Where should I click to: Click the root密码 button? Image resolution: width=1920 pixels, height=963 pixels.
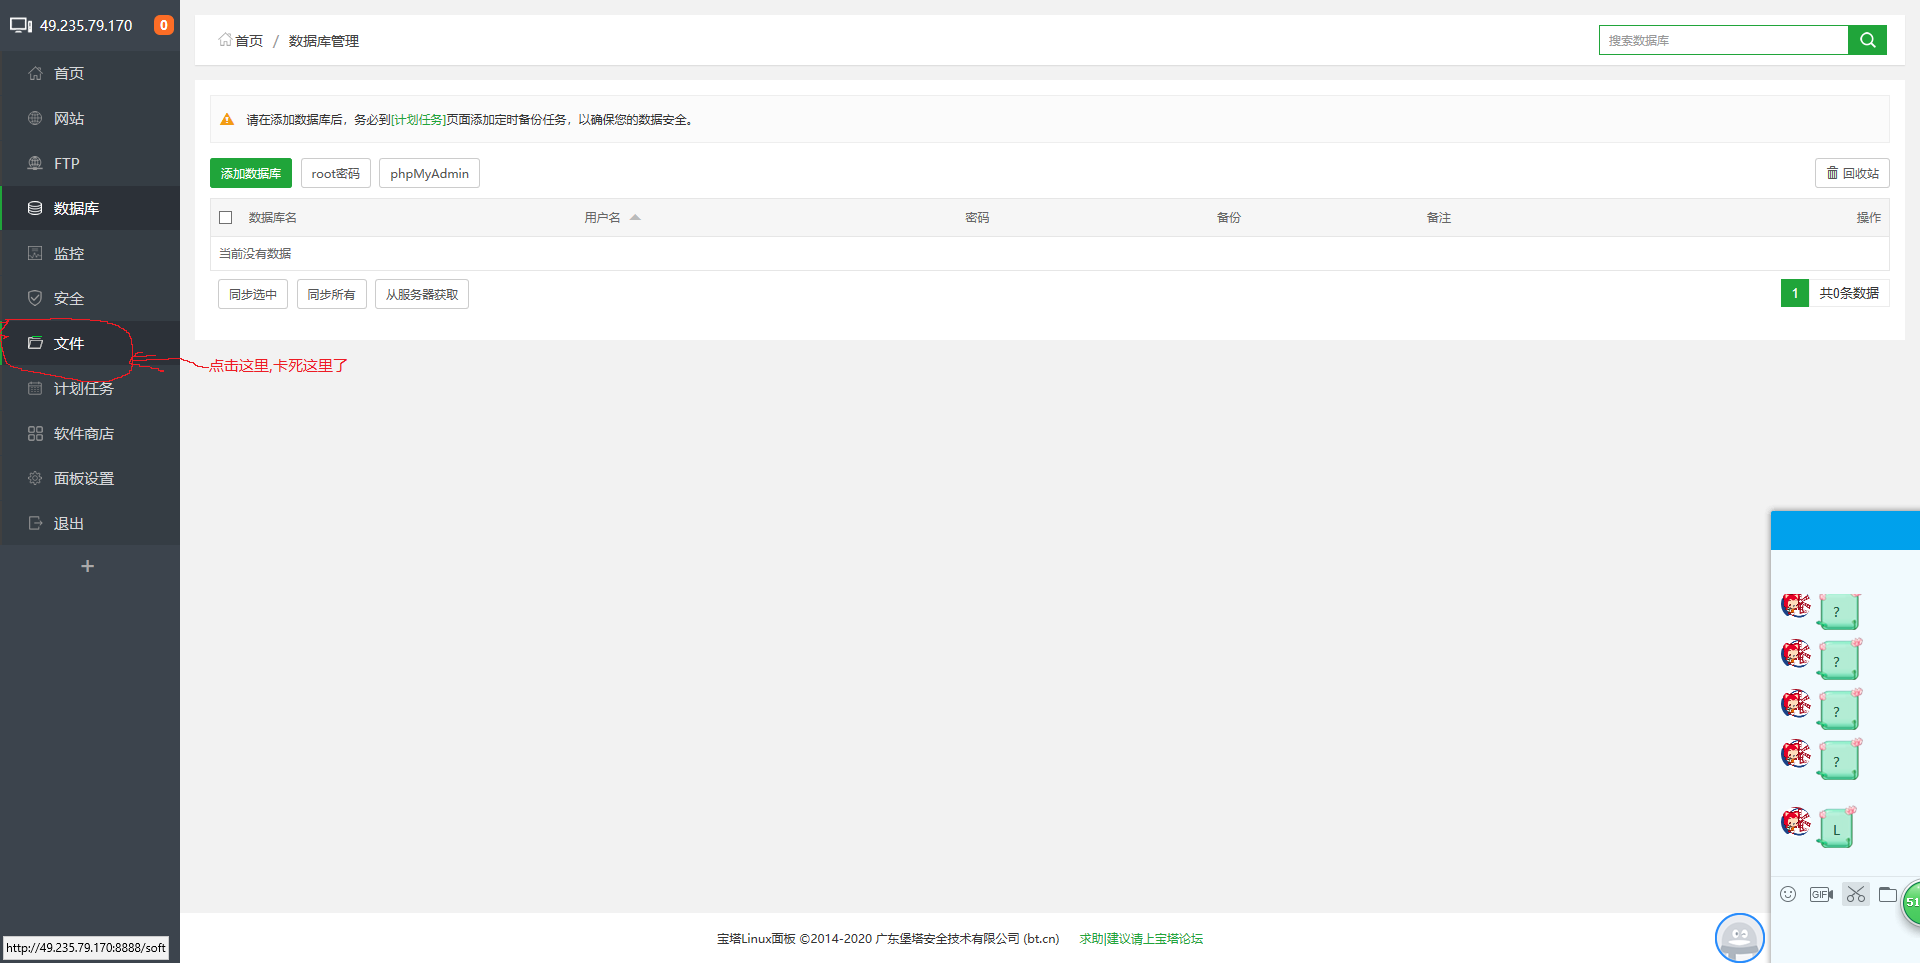[x=336, y=173]
